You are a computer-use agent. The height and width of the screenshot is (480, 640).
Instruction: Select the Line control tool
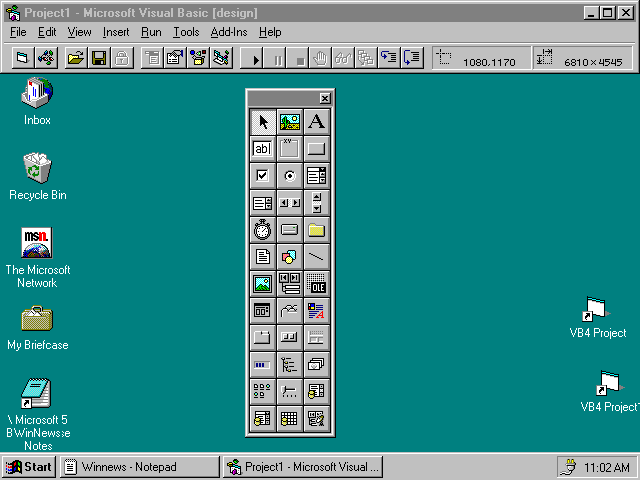click(x=317, y=257)
